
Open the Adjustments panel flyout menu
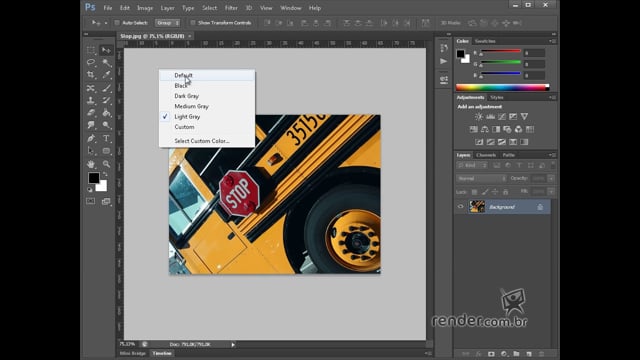tap(552, 98)
